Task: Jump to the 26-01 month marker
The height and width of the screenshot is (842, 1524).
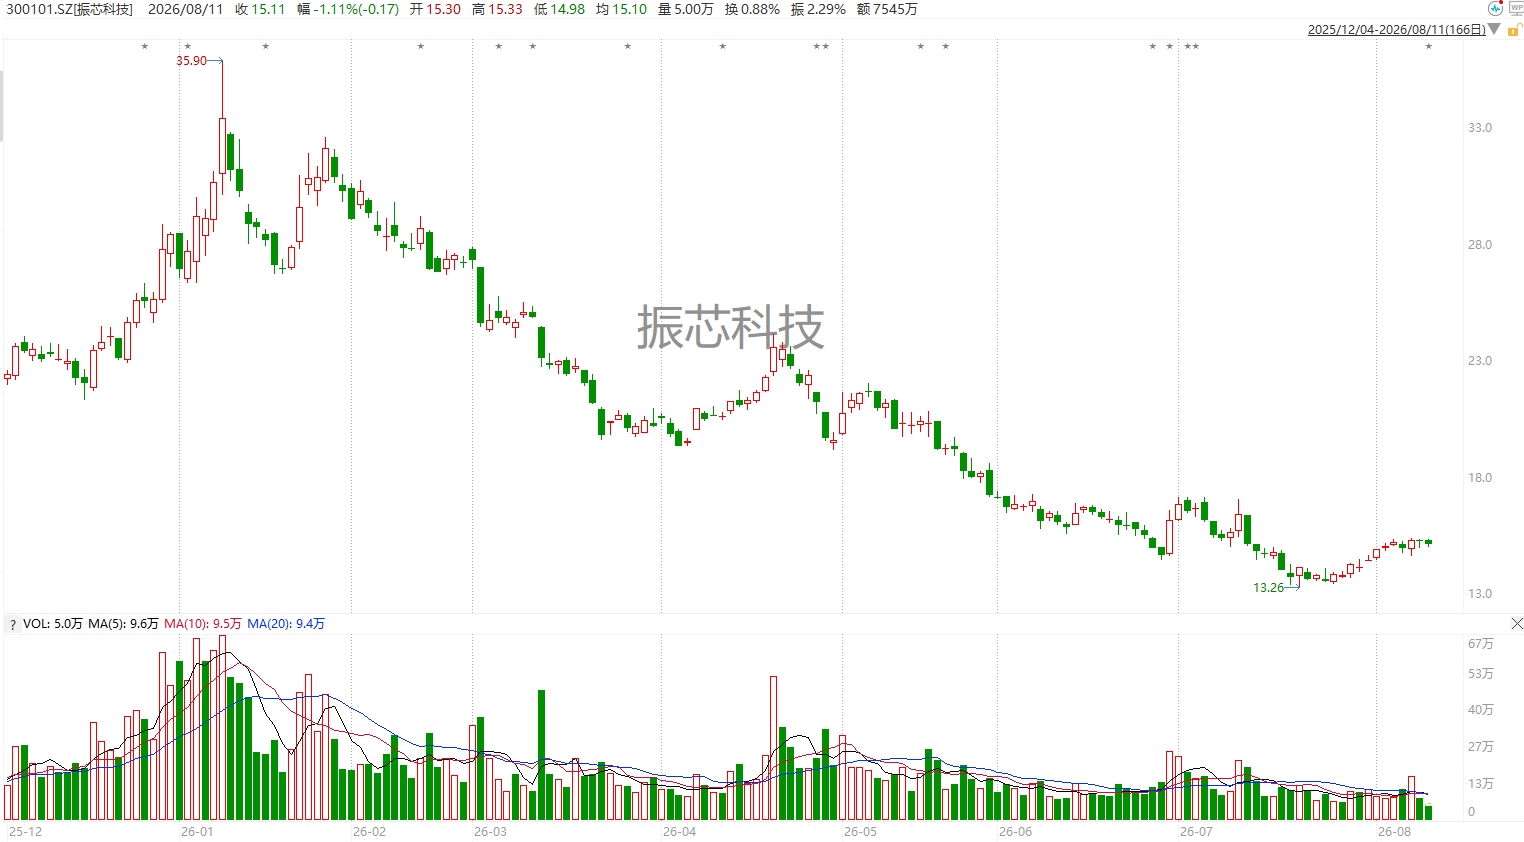Action: tap(197, 832)
